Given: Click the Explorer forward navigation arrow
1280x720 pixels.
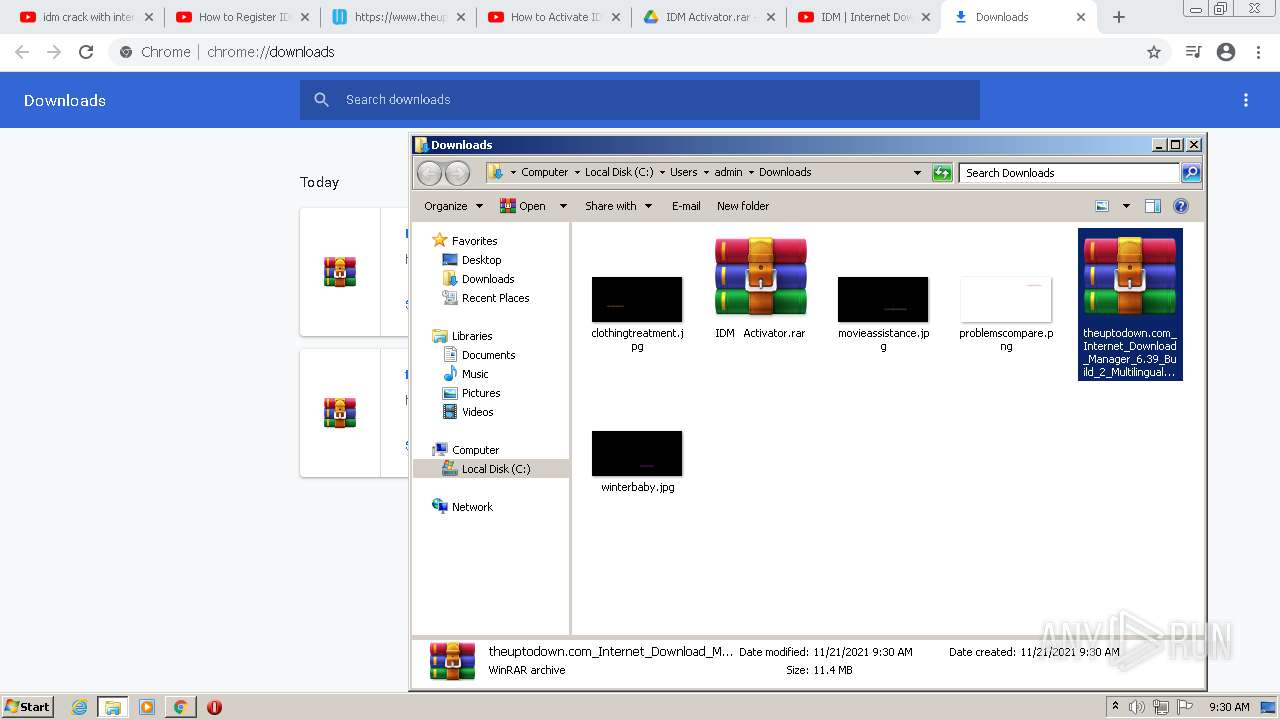Looking at the screenshot, I should pyautogui.click(x=457, y=173).
